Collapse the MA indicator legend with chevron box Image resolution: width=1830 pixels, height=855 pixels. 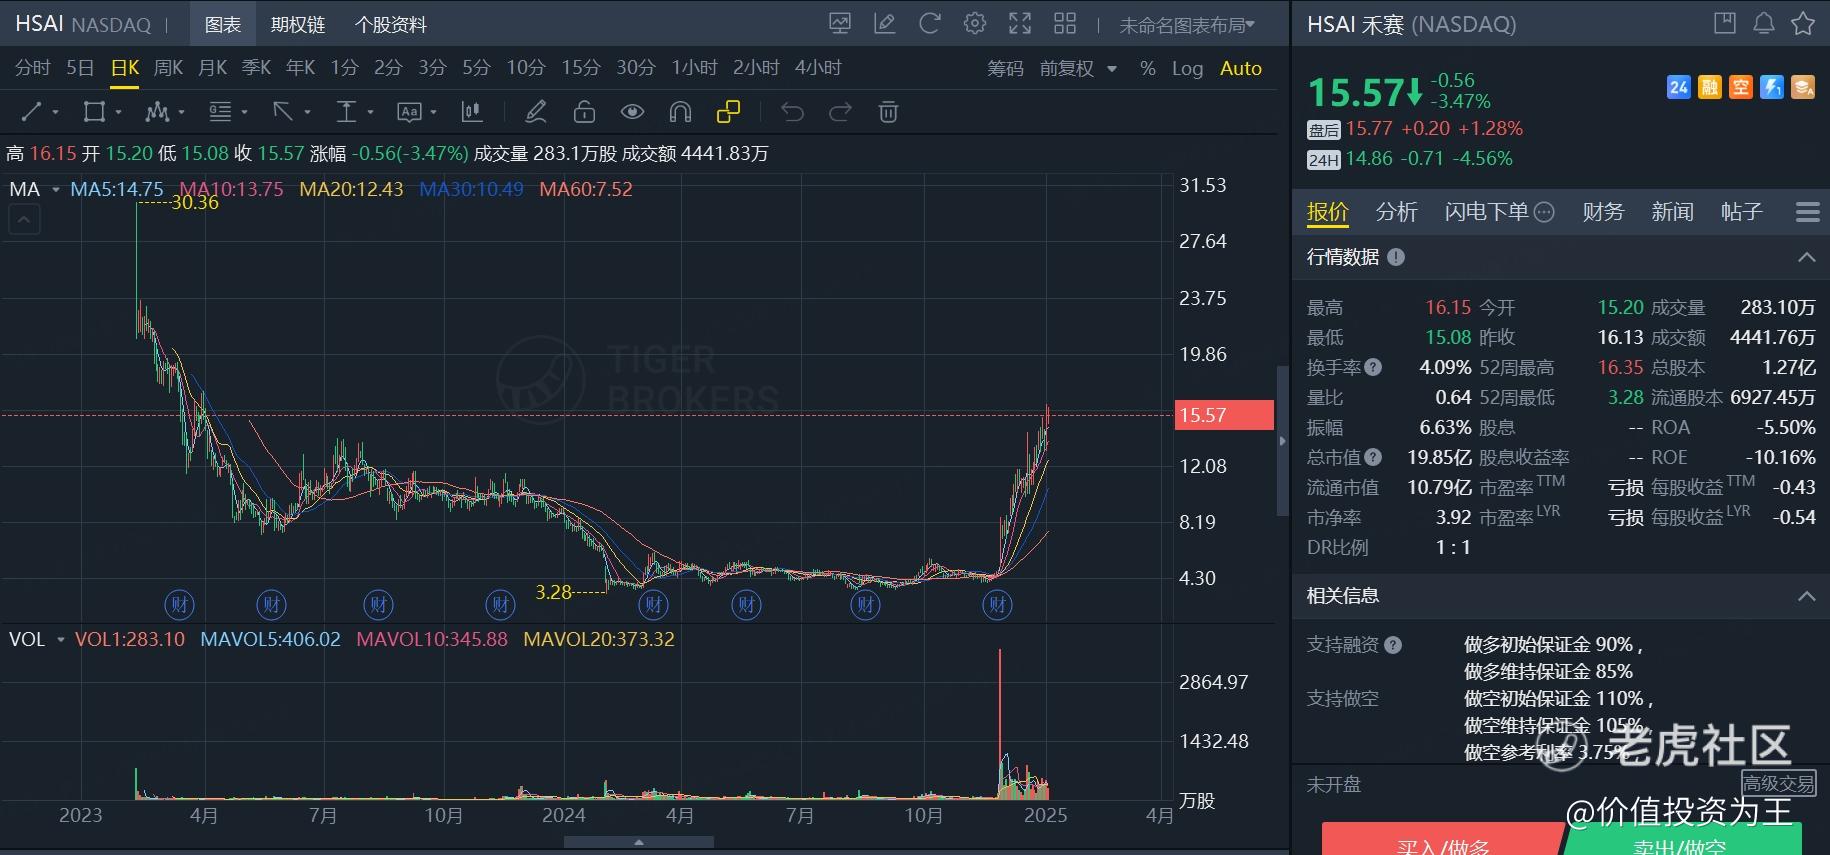tap(25, 219)
